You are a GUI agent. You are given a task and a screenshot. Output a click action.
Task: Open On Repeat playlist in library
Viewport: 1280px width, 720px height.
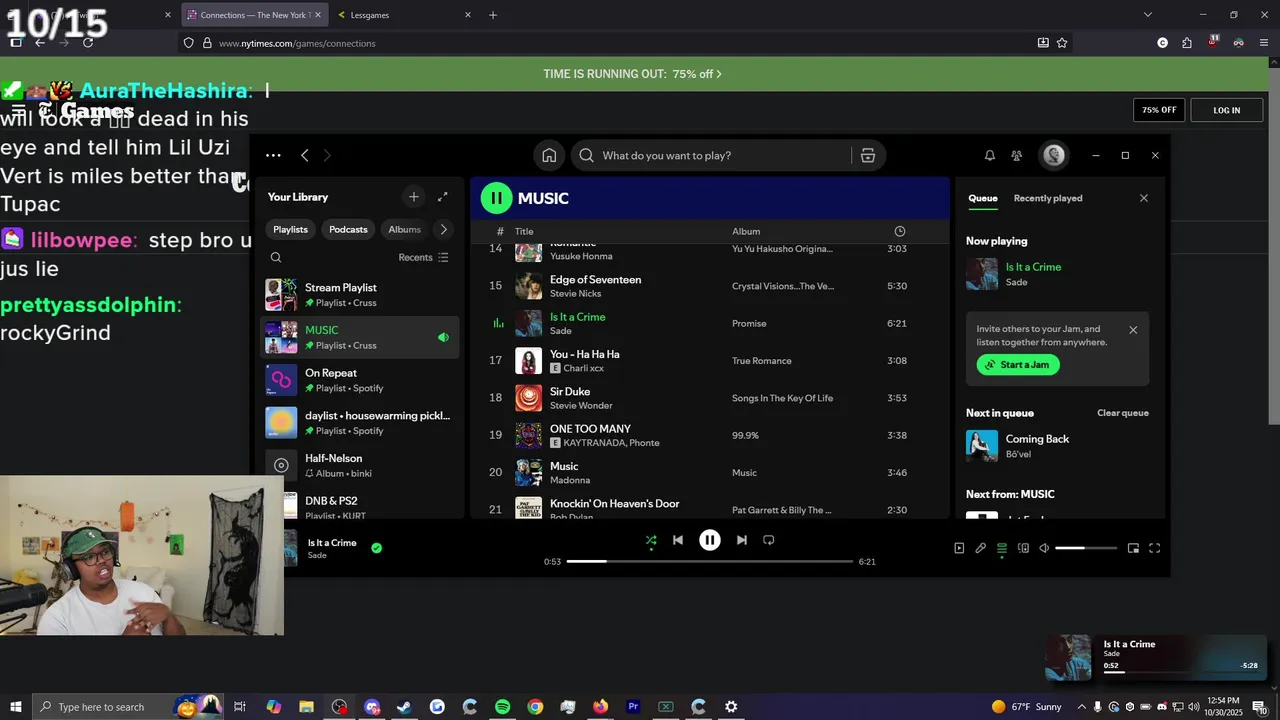pos(360,380)
